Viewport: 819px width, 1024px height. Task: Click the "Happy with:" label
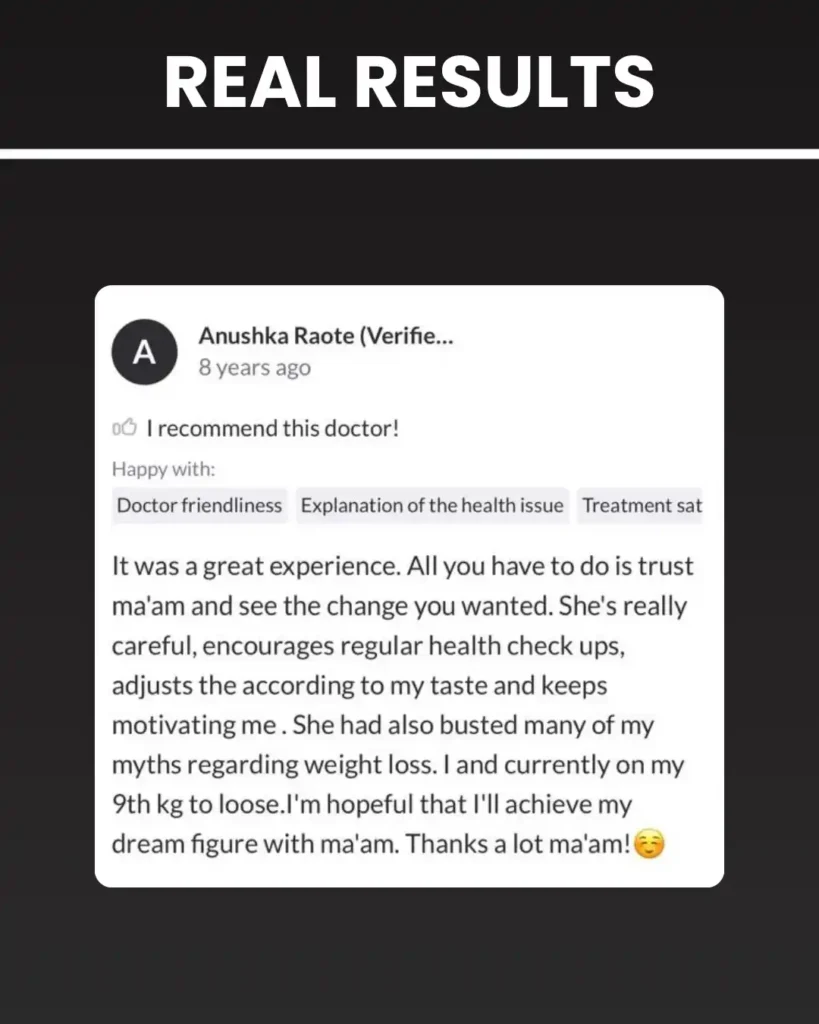[x=163, y=469]
